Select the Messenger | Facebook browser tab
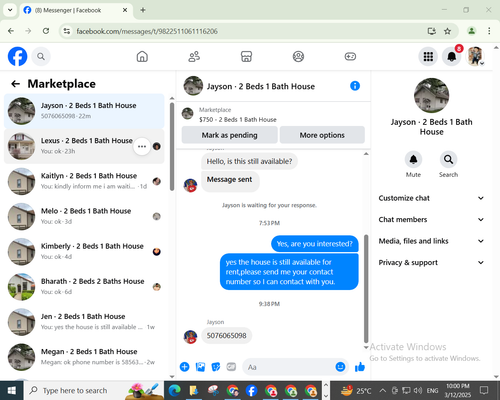500x400 pixels. point(76,10)
